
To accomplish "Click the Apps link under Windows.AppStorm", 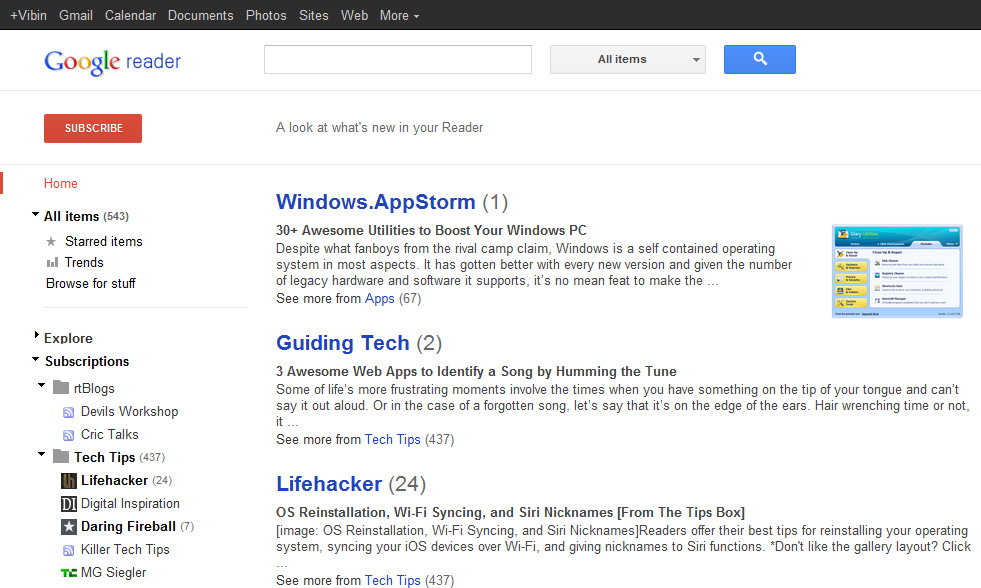I will tap(380, 298).
